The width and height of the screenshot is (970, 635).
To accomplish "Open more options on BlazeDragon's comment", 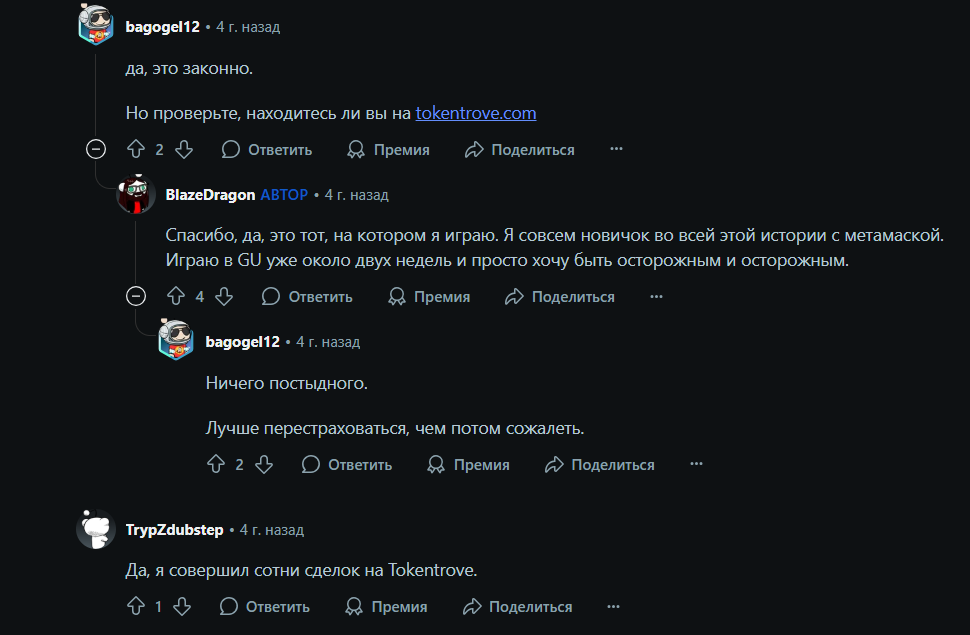I will pos(656,297).
